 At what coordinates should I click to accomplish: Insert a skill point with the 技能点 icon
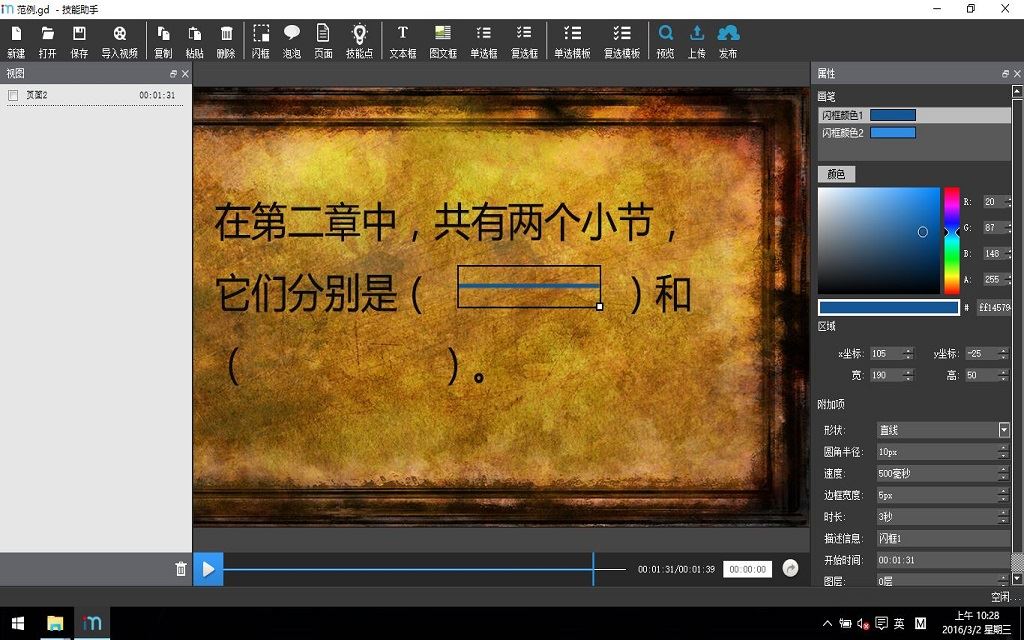click(359, 41)
